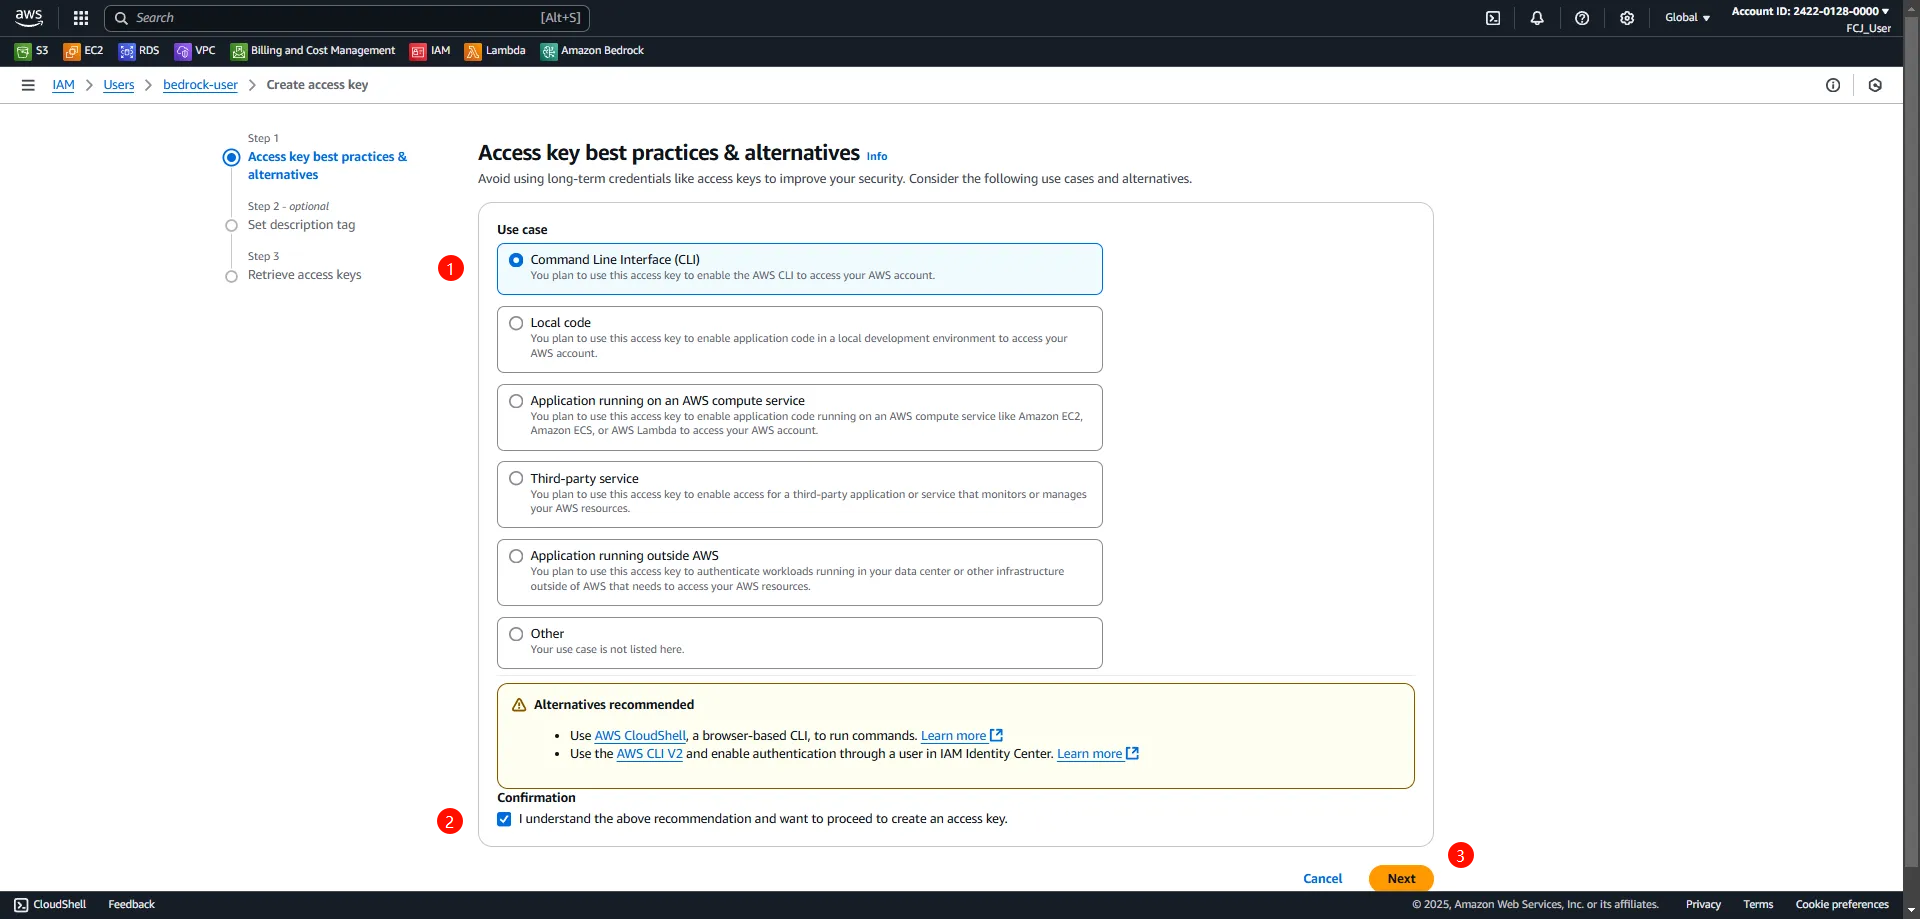Open RDS service shortcut
1920x919 pixels.
pyautogui.click(x=139, y=51)
